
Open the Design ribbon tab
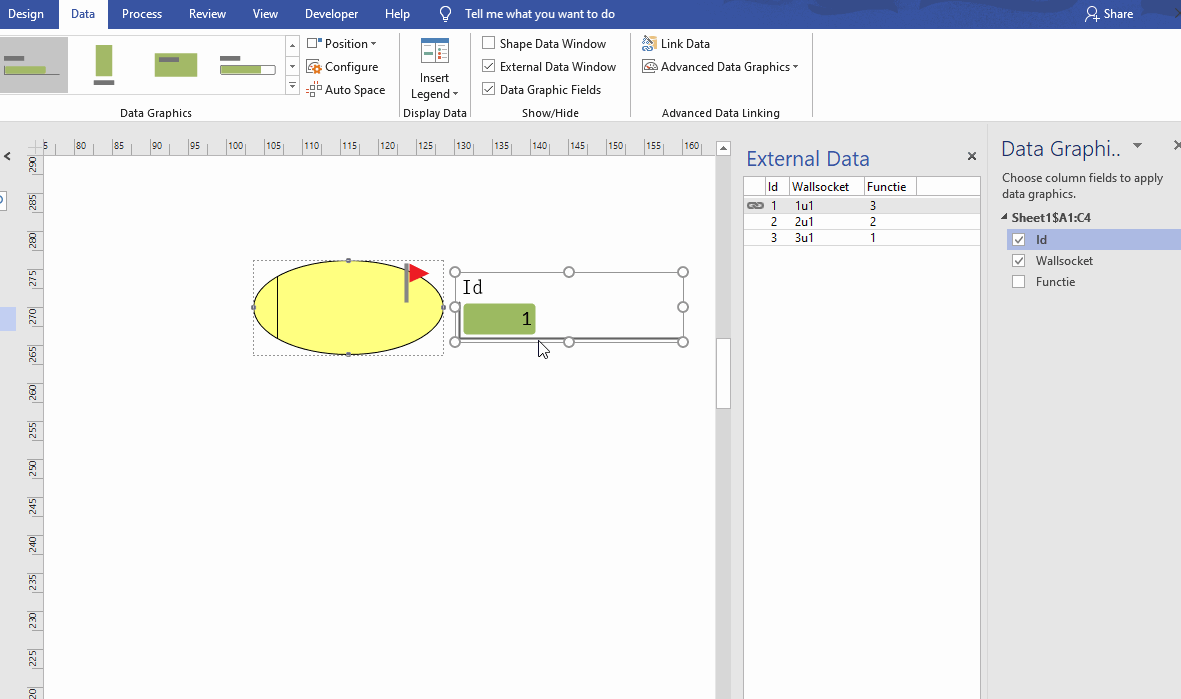25,14
